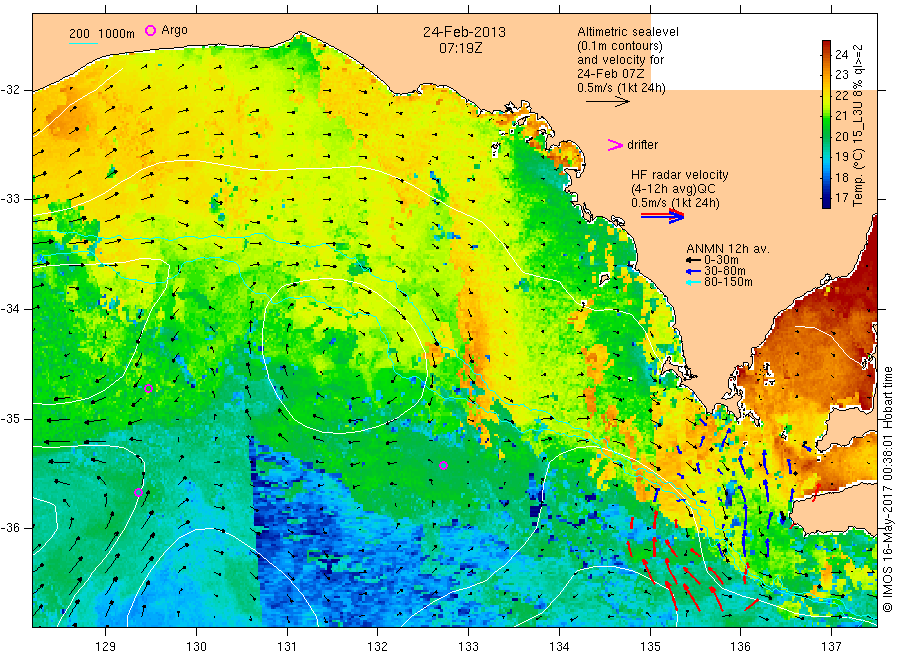
Task: Click the black altimetric velocity scale arrow
Action: click(607, 102)
